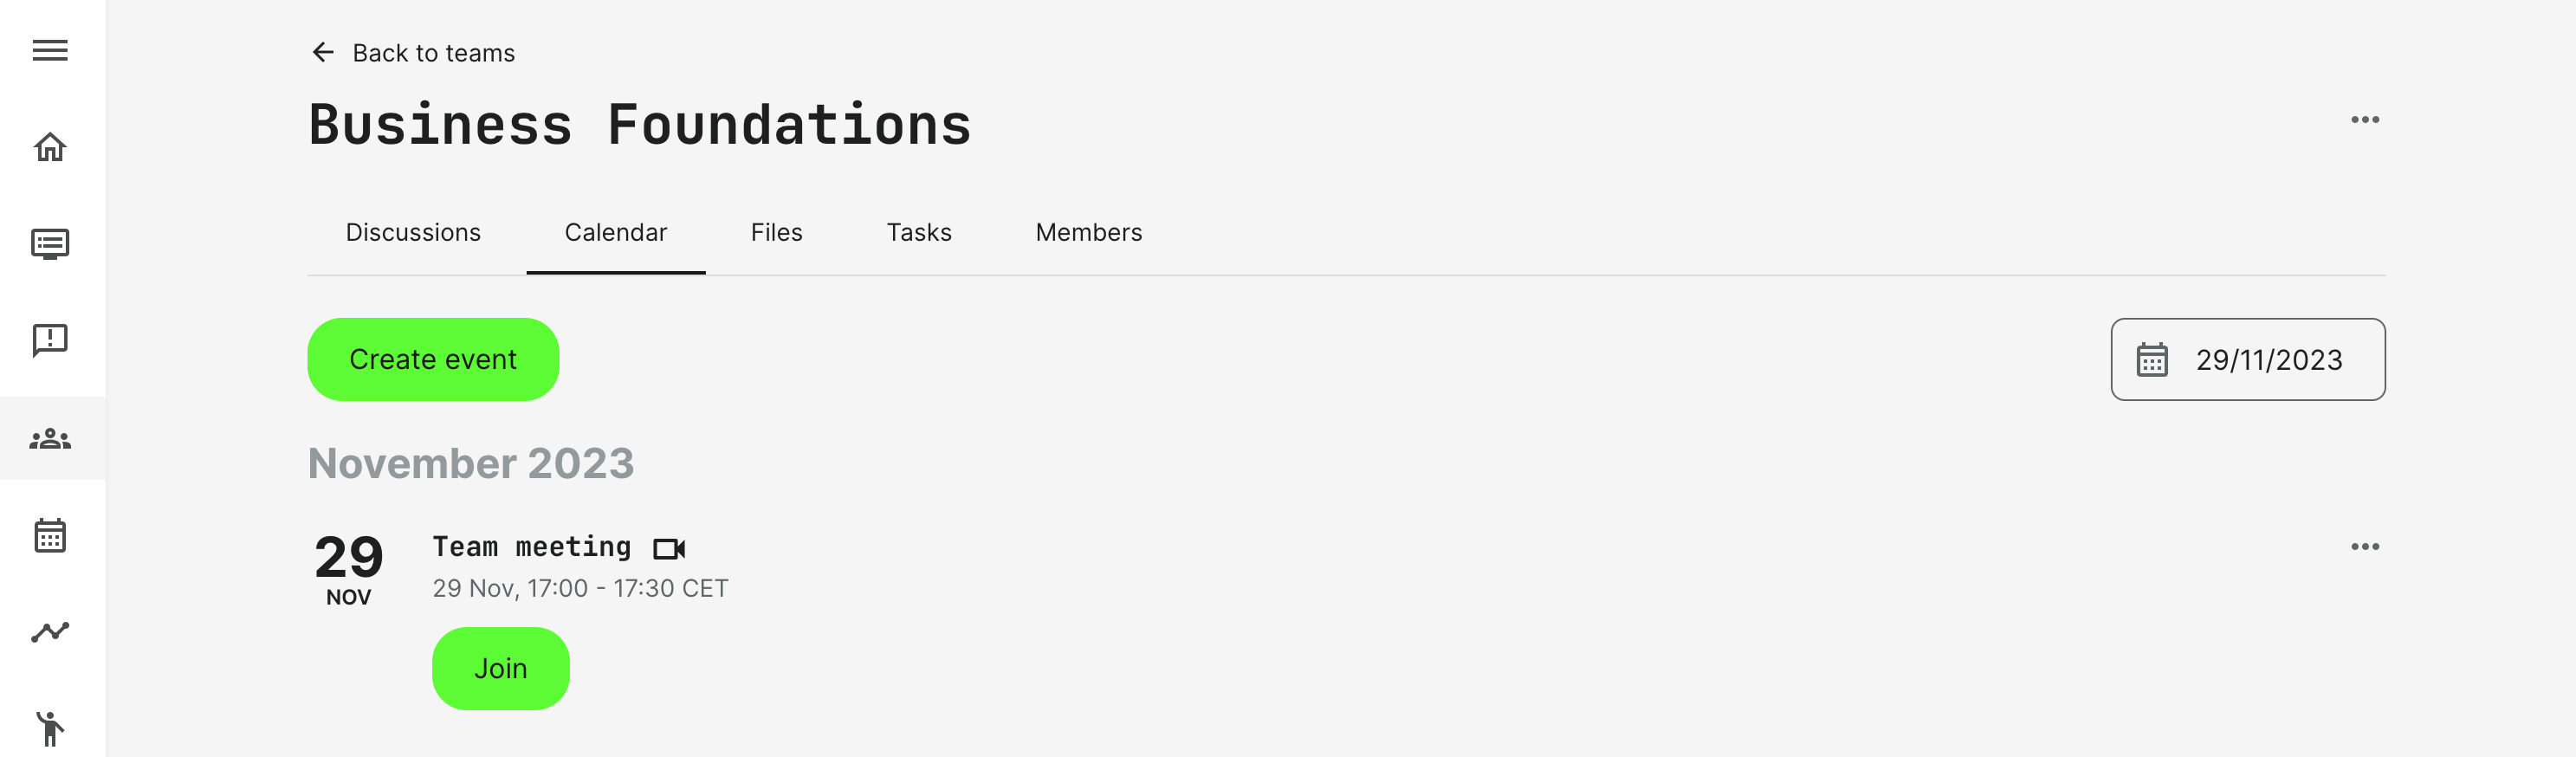Select the Teams sidebar icon

(x=50, y=438)
